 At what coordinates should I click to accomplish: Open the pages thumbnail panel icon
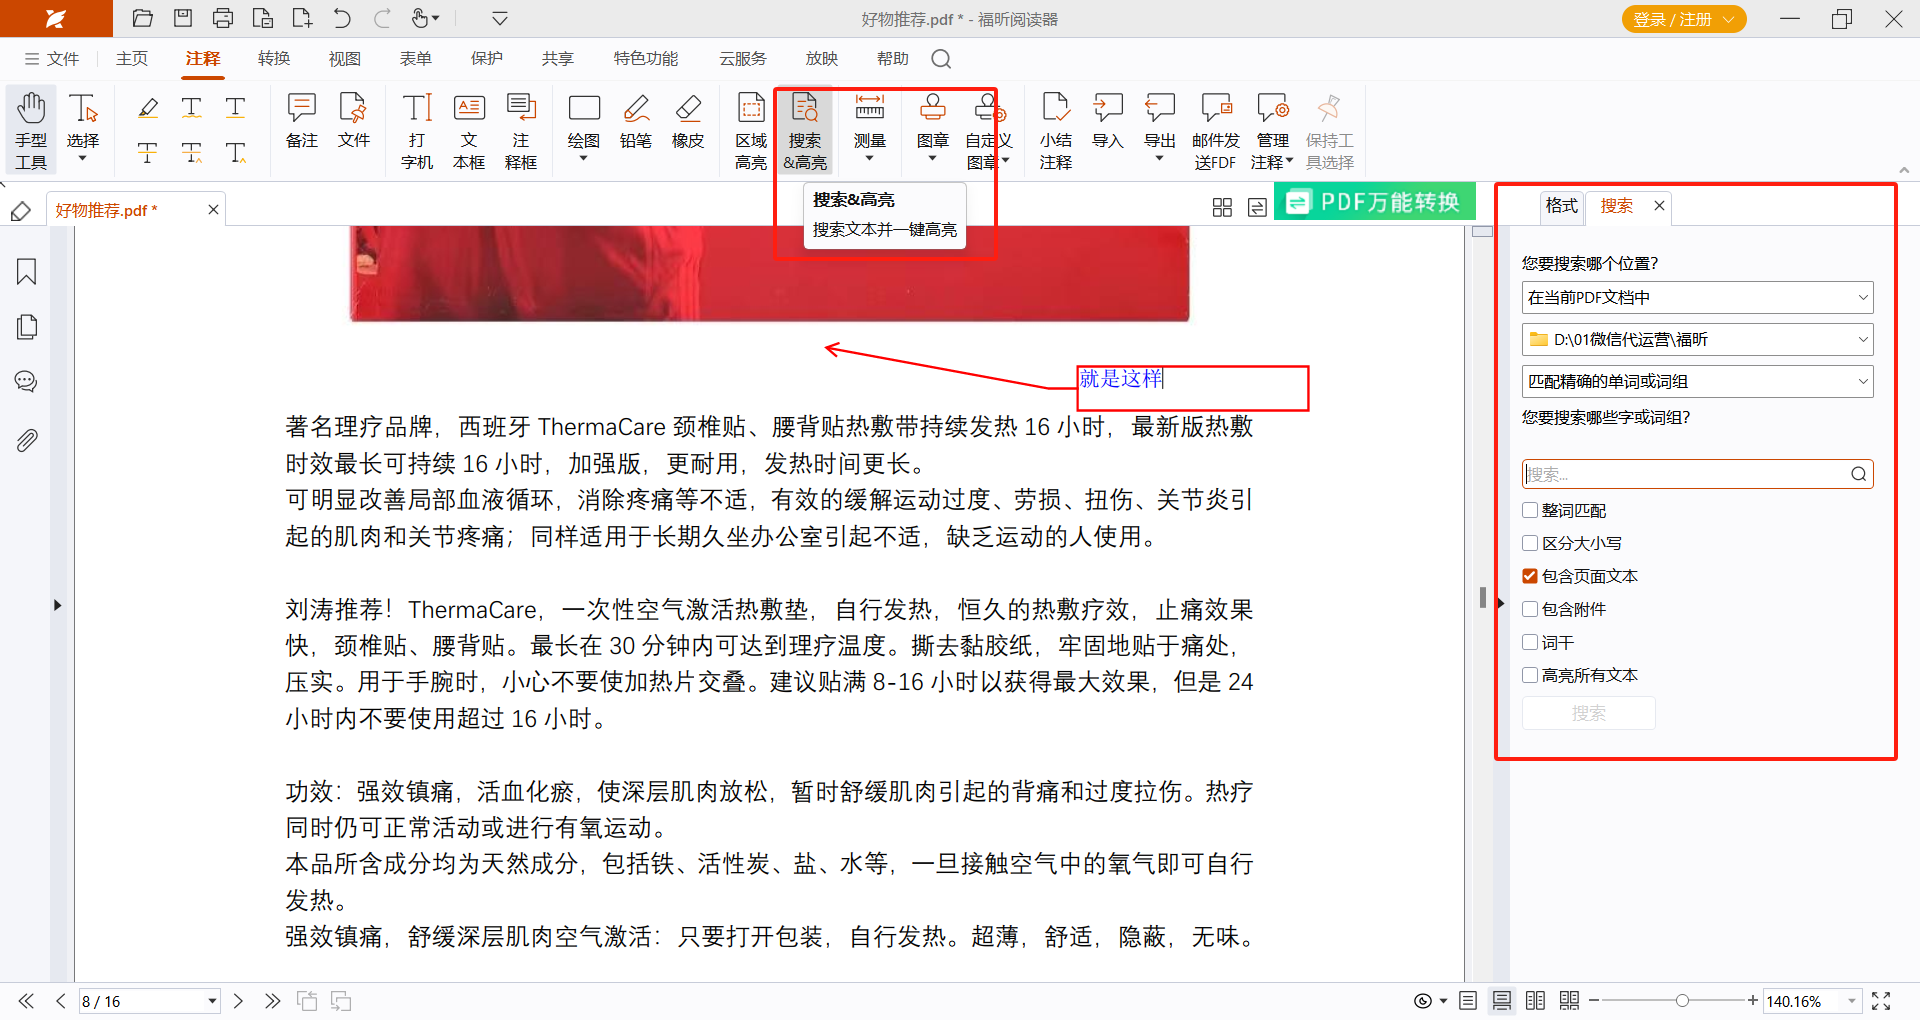tap(27, 327)
